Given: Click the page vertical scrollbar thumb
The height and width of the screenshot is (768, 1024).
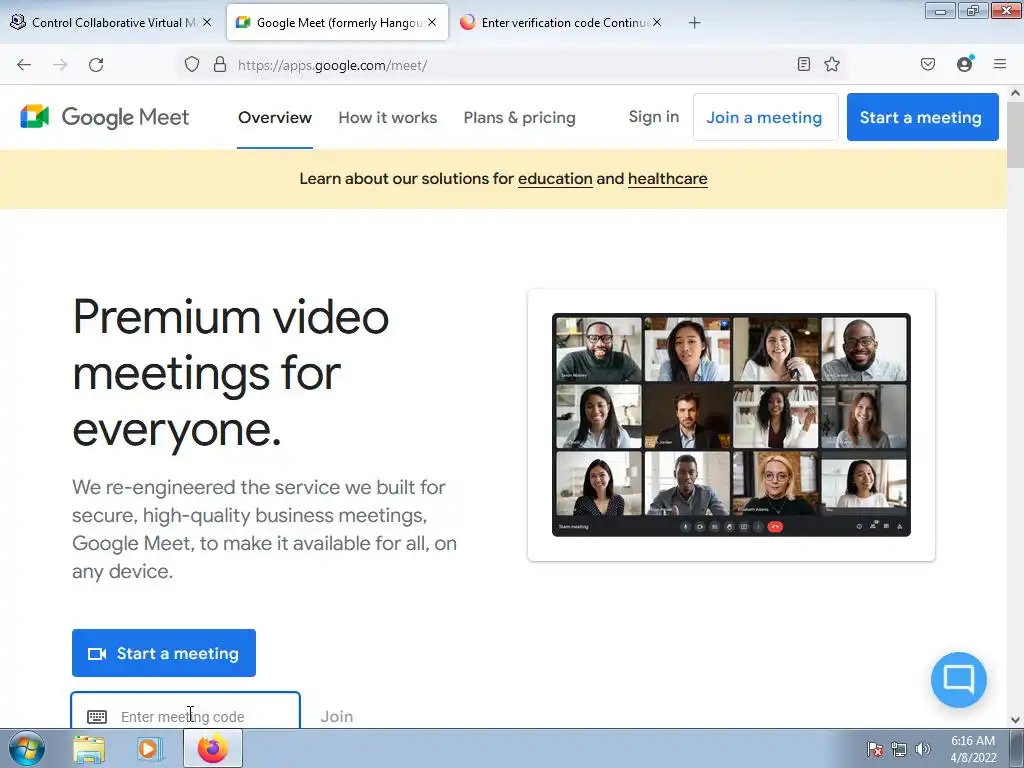Looking at the screenshot, I should point(1016,135).
